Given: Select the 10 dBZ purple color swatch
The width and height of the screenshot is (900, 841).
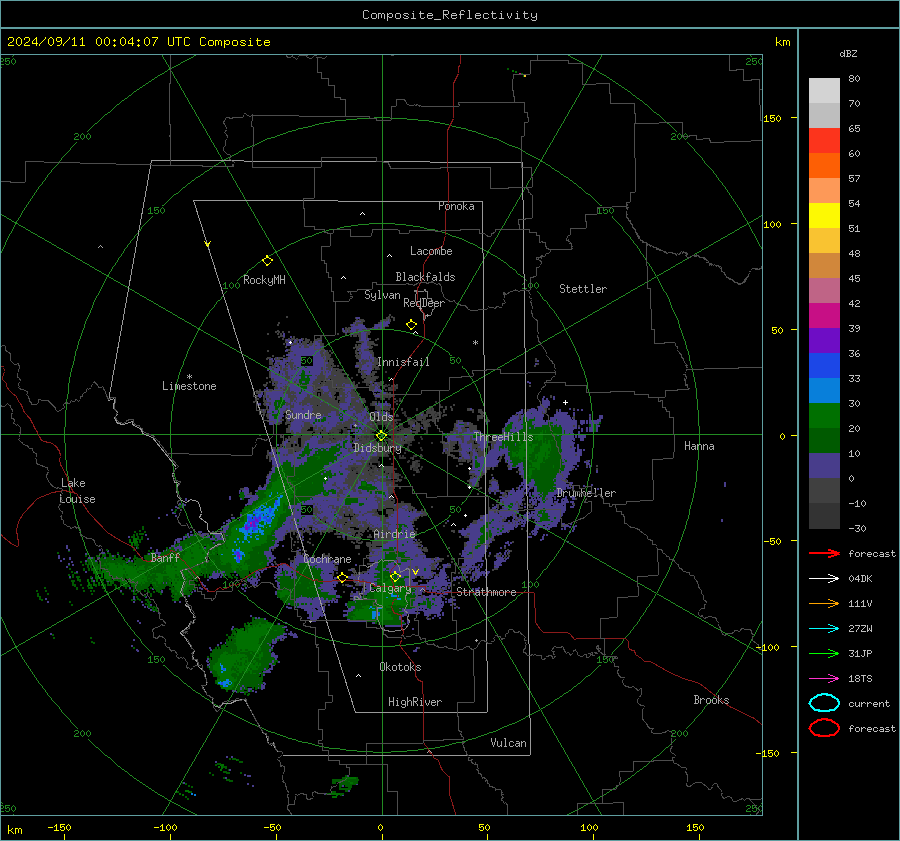Looking at the screenshot, I should click(824, 466).
